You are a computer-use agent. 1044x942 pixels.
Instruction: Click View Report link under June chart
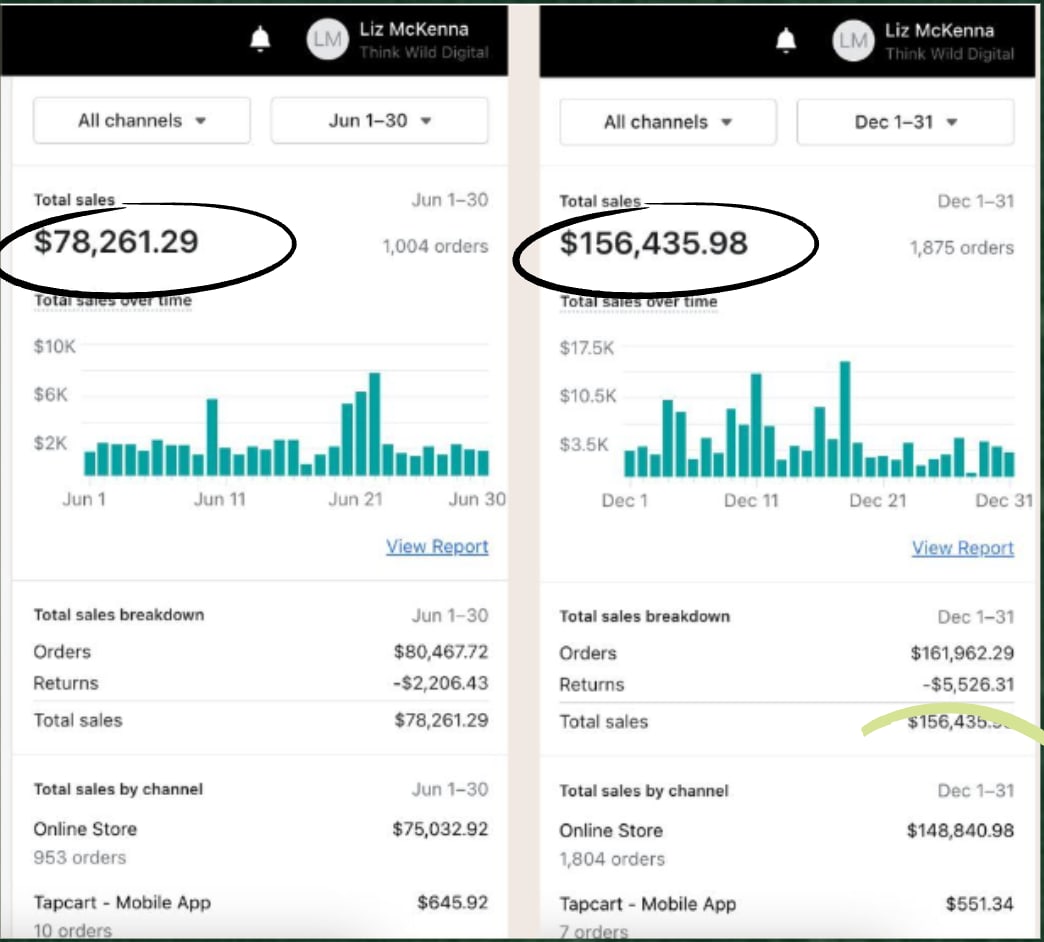pos(437,547)
